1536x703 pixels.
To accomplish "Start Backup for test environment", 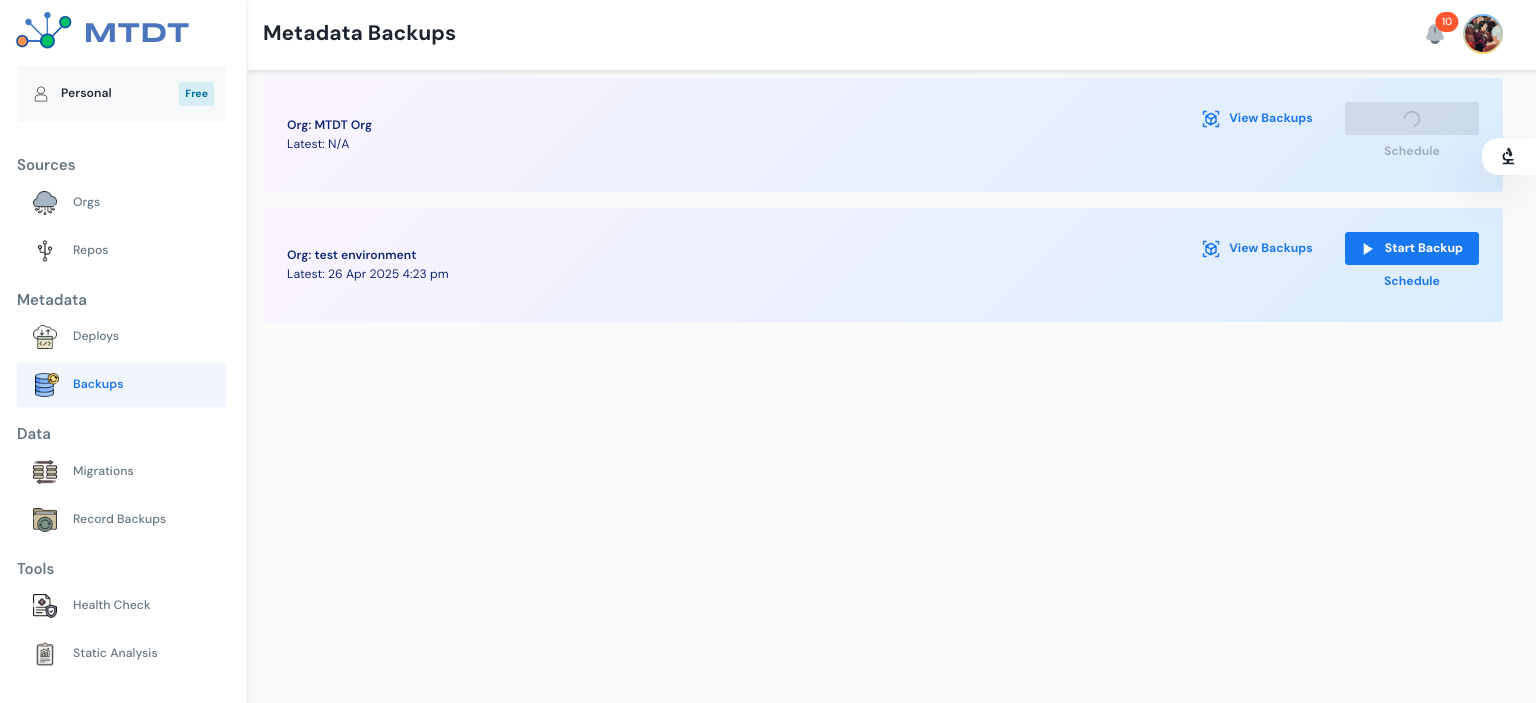I will pyautogui.click(x=1411, y=248).
